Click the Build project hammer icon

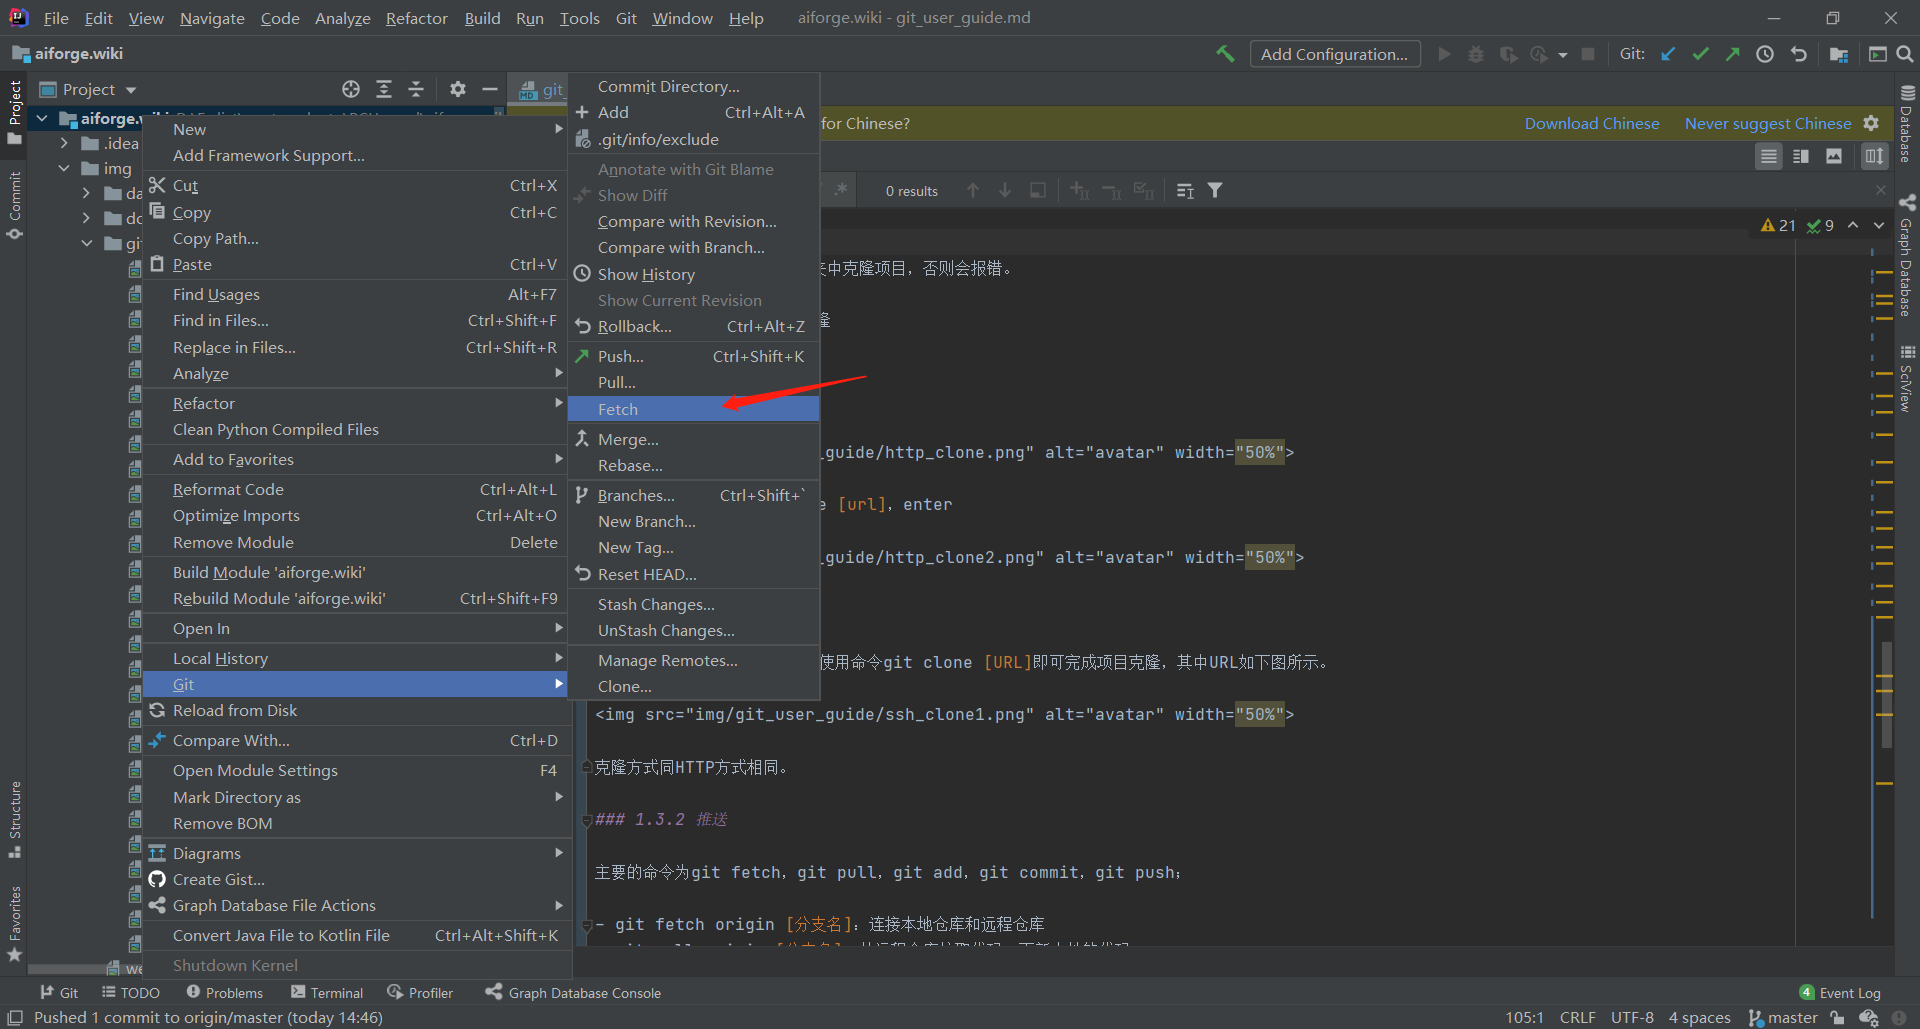pyautogui.click(x=1225, y=54)
